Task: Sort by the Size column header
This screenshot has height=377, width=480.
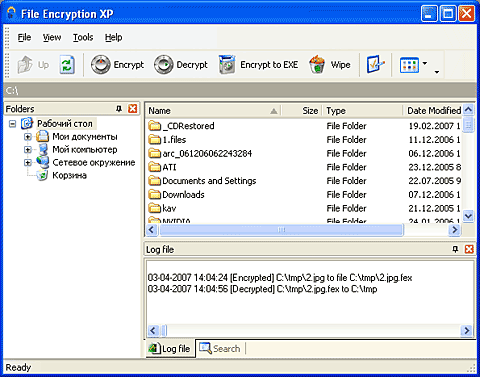Action: click(x=301, y=110)
